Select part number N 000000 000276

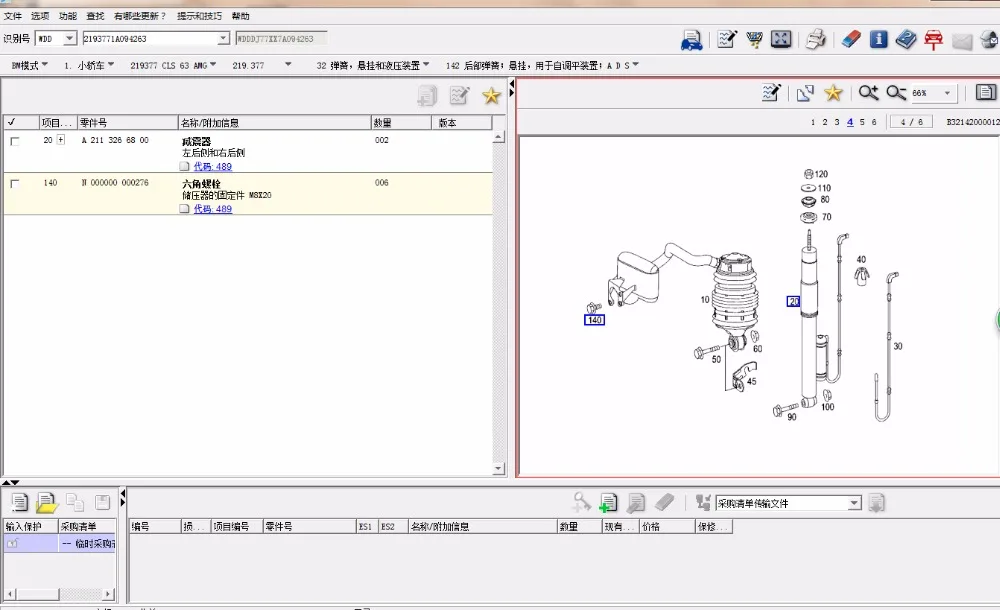[115, 182]
